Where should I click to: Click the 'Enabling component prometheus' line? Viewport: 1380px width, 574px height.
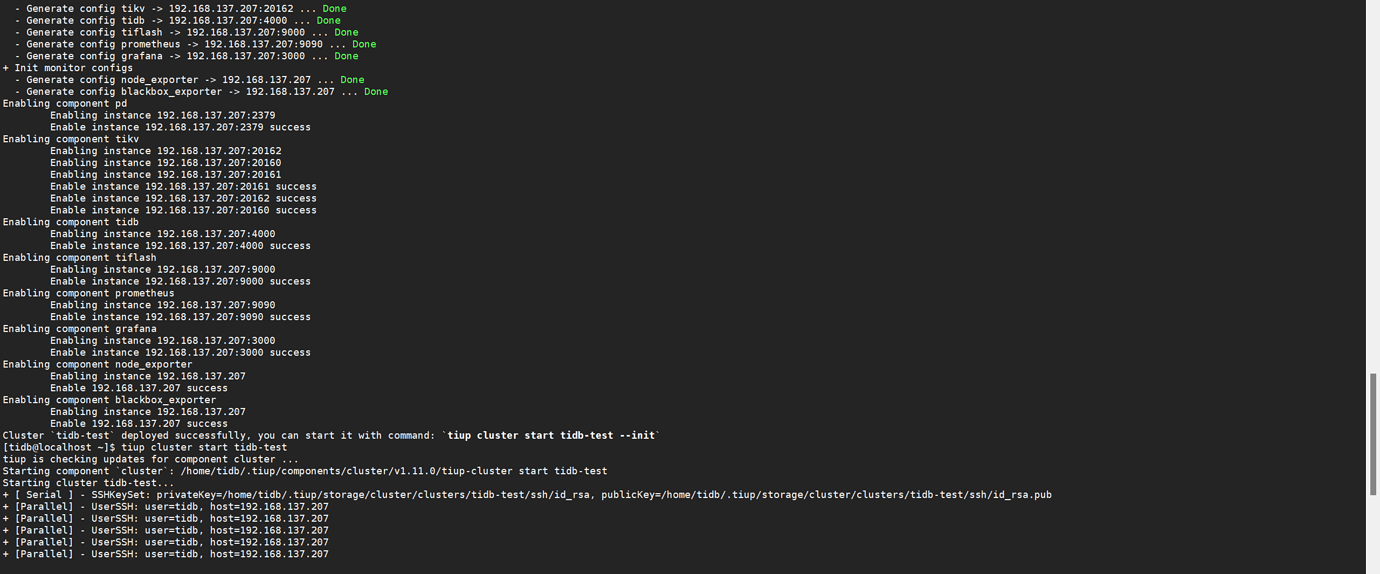(89, 294)
